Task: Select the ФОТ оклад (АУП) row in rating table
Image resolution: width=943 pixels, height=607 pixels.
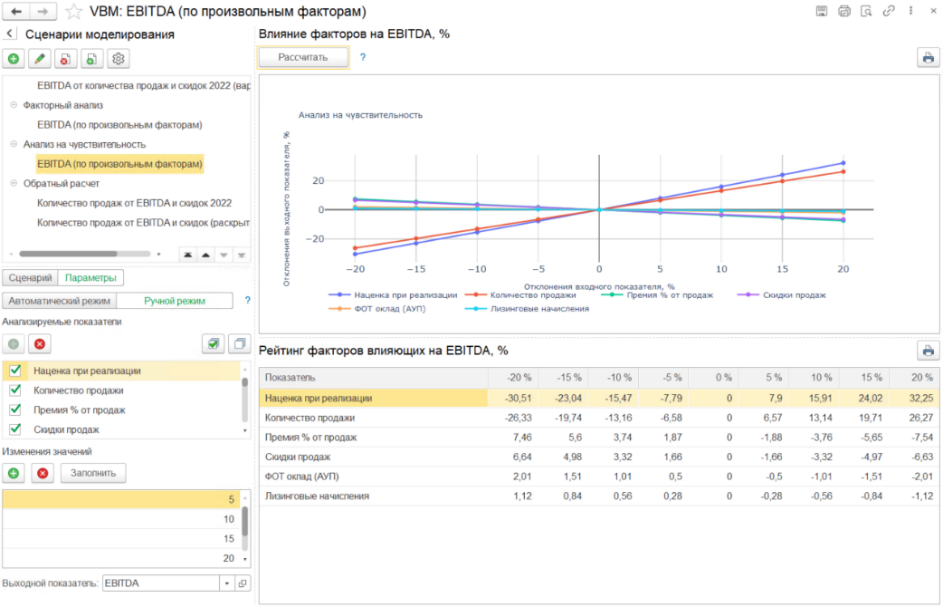Action: [x=599, y=476]
